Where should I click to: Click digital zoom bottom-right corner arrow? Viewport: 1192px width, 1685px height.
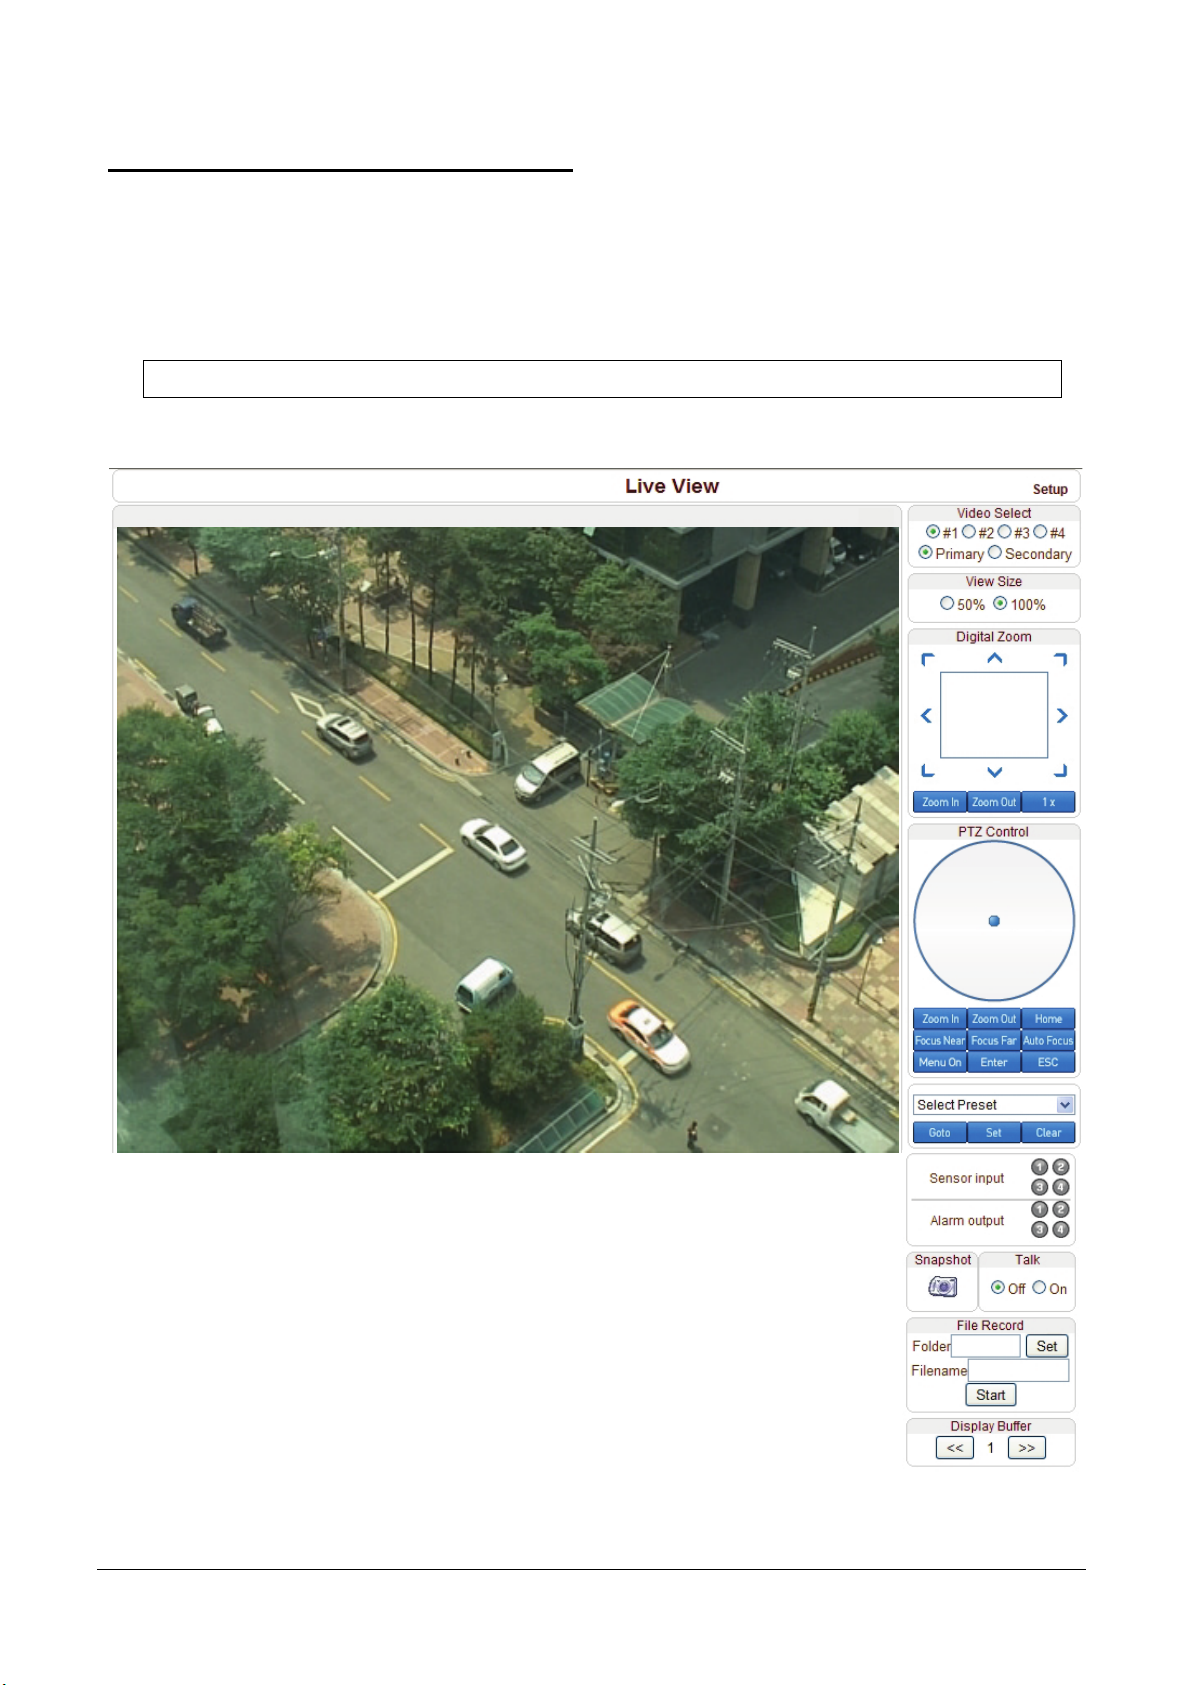[x=1061, y=771]
